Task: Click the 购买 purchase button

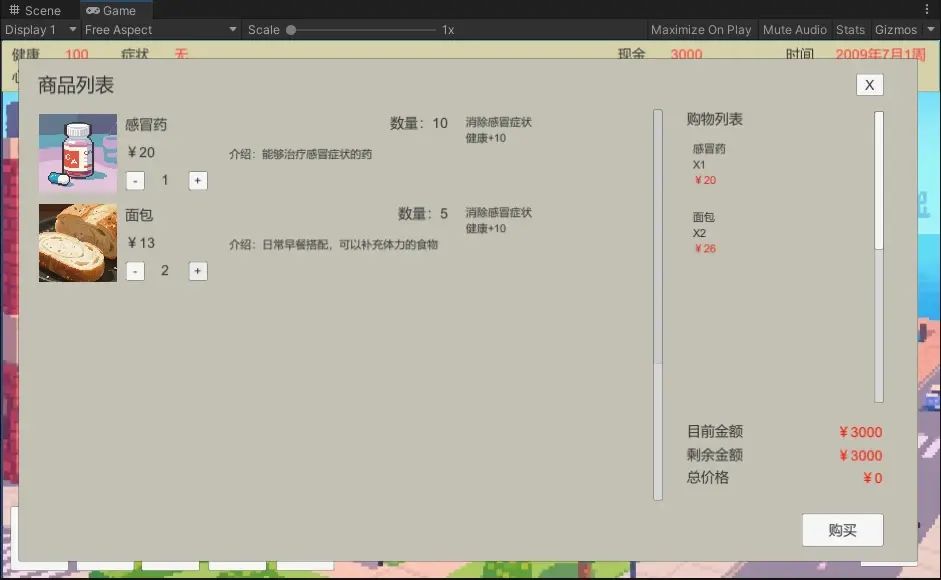Action: (843, 530)
